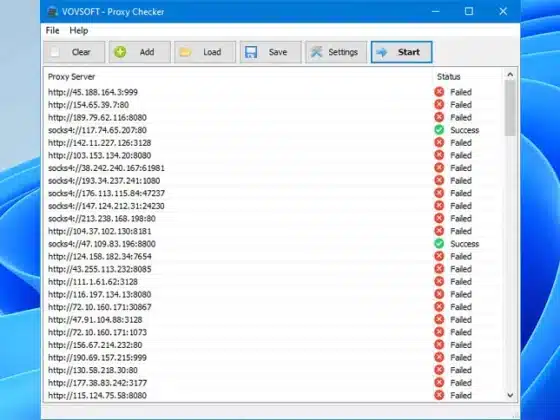Click failed icon for 213.238.168.198:80
The width and height of the screenshot is (560, 420).
(439, 218)
